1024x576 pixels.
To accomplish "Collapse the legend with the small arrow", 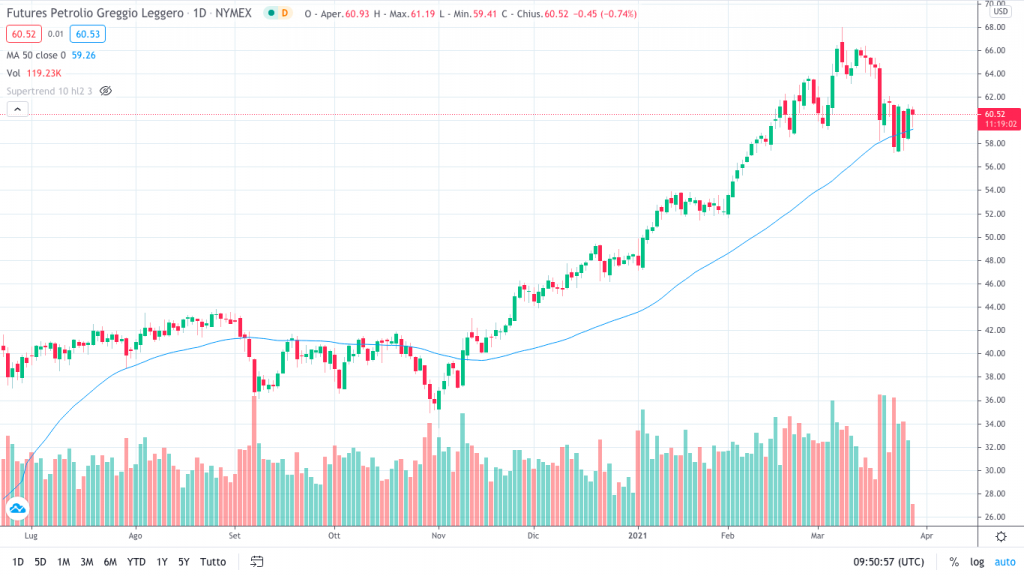I will click(17, 108).
